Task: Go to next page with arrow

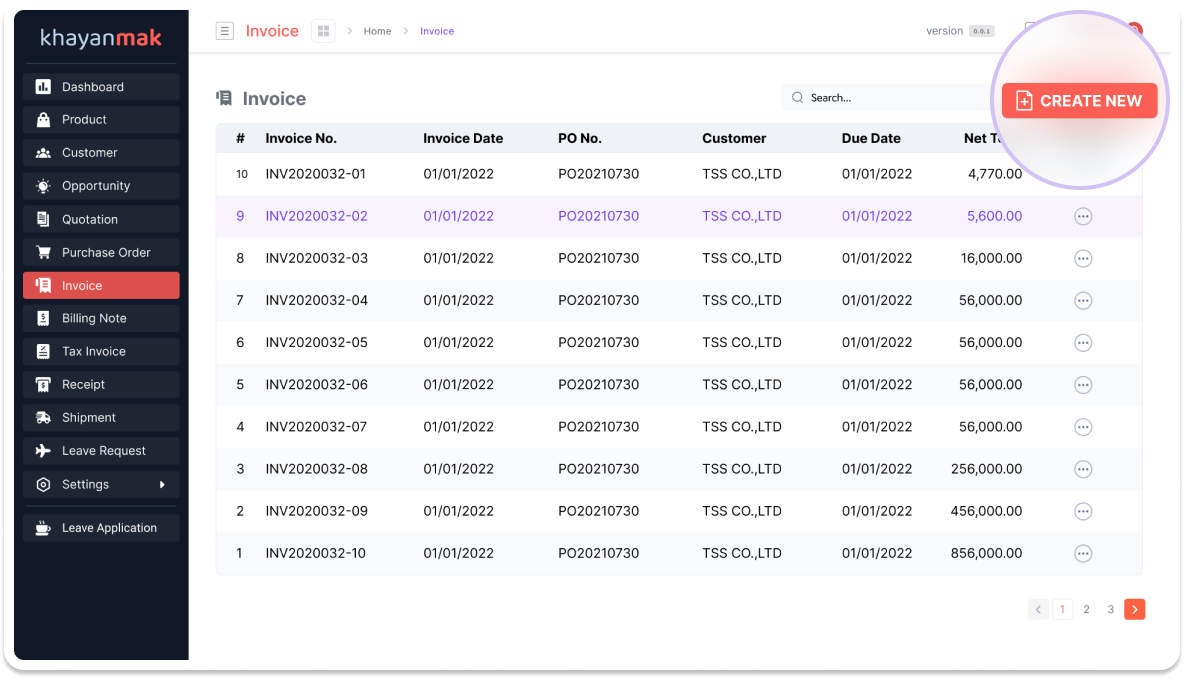Action: pos(1134,609)
